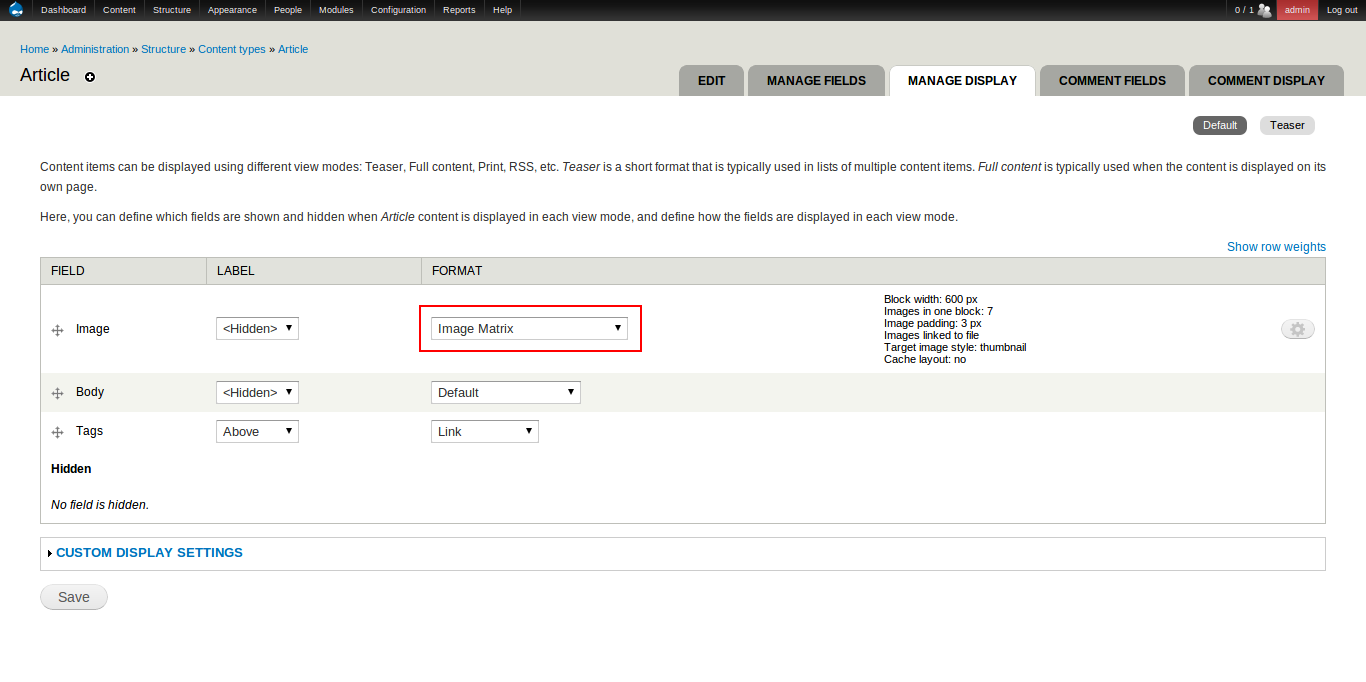Screen dimensions: 1366x682
Task: Click the logged-in users icon in toolbar
Action: 1264,10
